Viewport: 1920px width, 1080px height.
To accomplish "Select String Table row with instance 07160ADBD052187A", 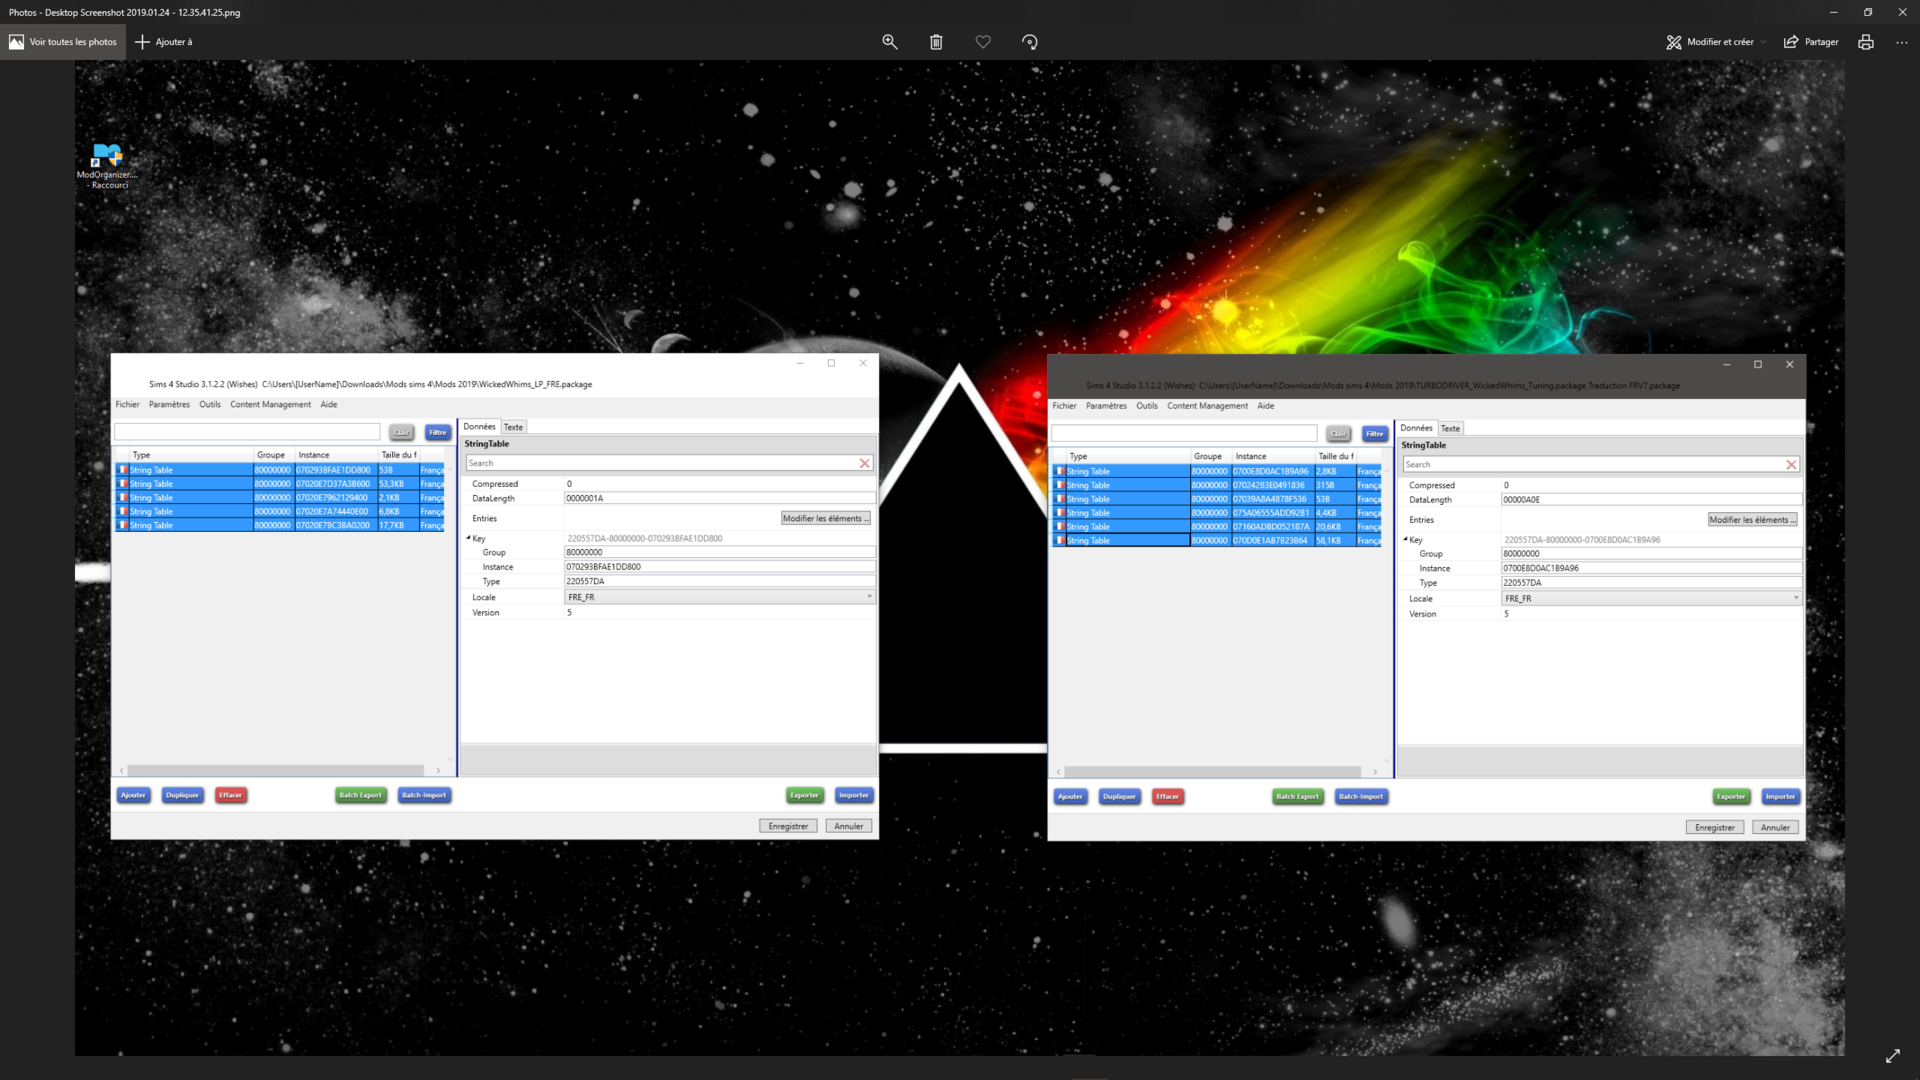I will click(1217, 527).
